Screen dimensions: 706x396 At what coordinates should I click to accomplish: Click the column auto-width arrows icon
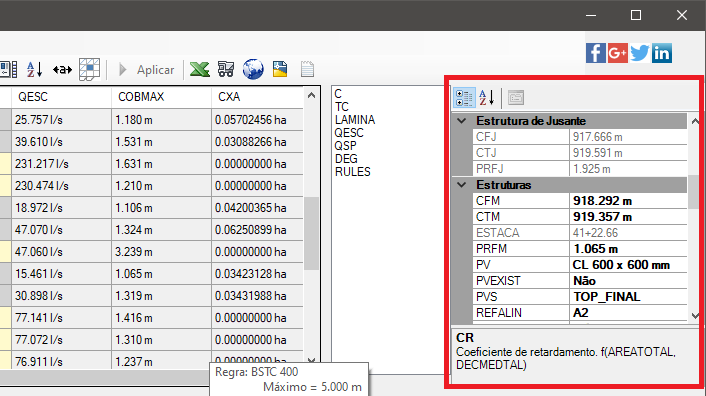coord(62,70)
